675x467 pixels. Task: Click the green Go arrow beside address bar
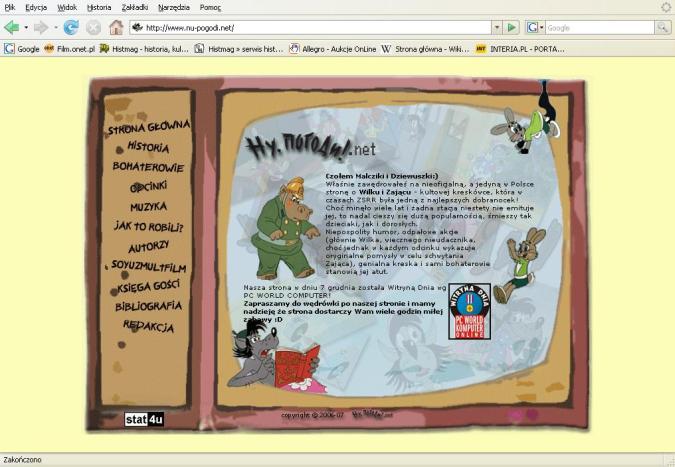tap(511, 28)
